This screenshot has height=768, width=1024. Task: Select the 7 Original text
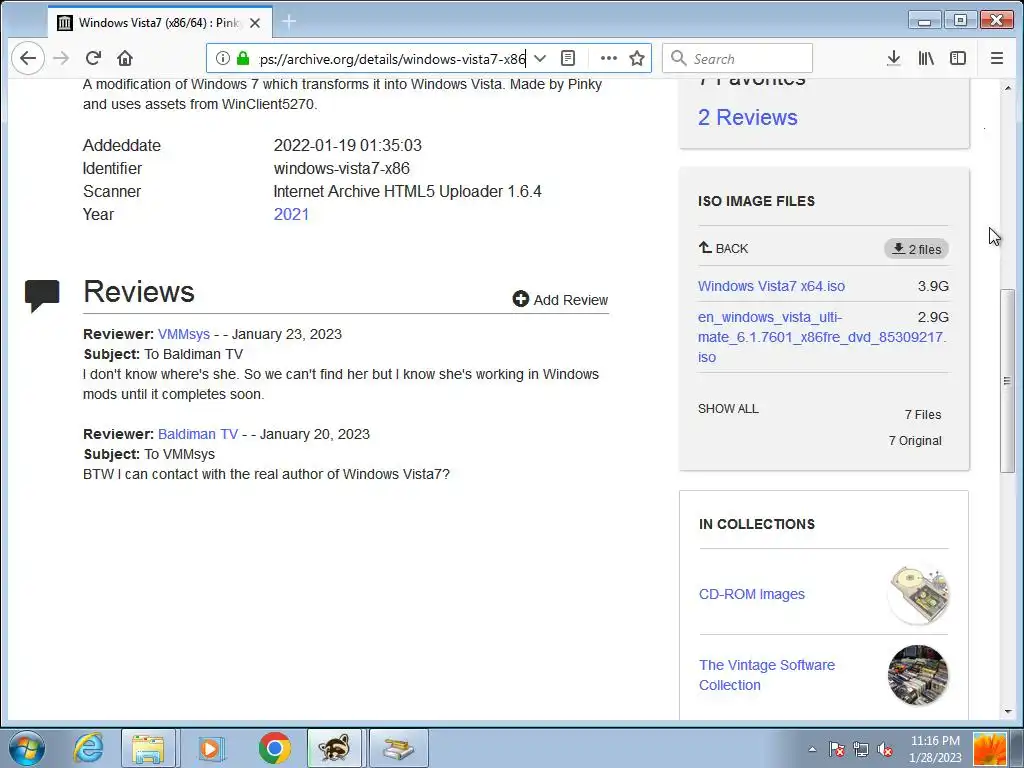(915, 441)
